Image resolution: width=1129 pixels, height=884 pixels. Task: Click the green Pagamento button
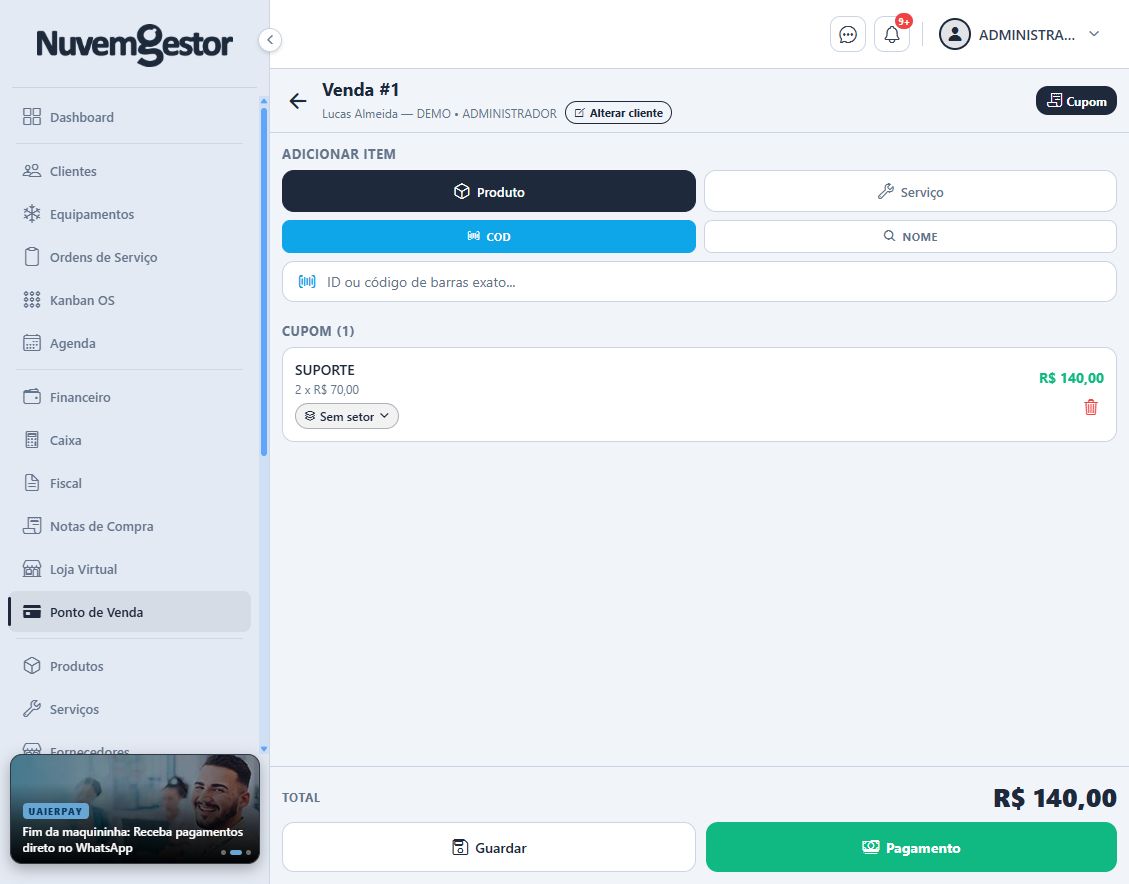pyautogui.click(x=911, y=847)
